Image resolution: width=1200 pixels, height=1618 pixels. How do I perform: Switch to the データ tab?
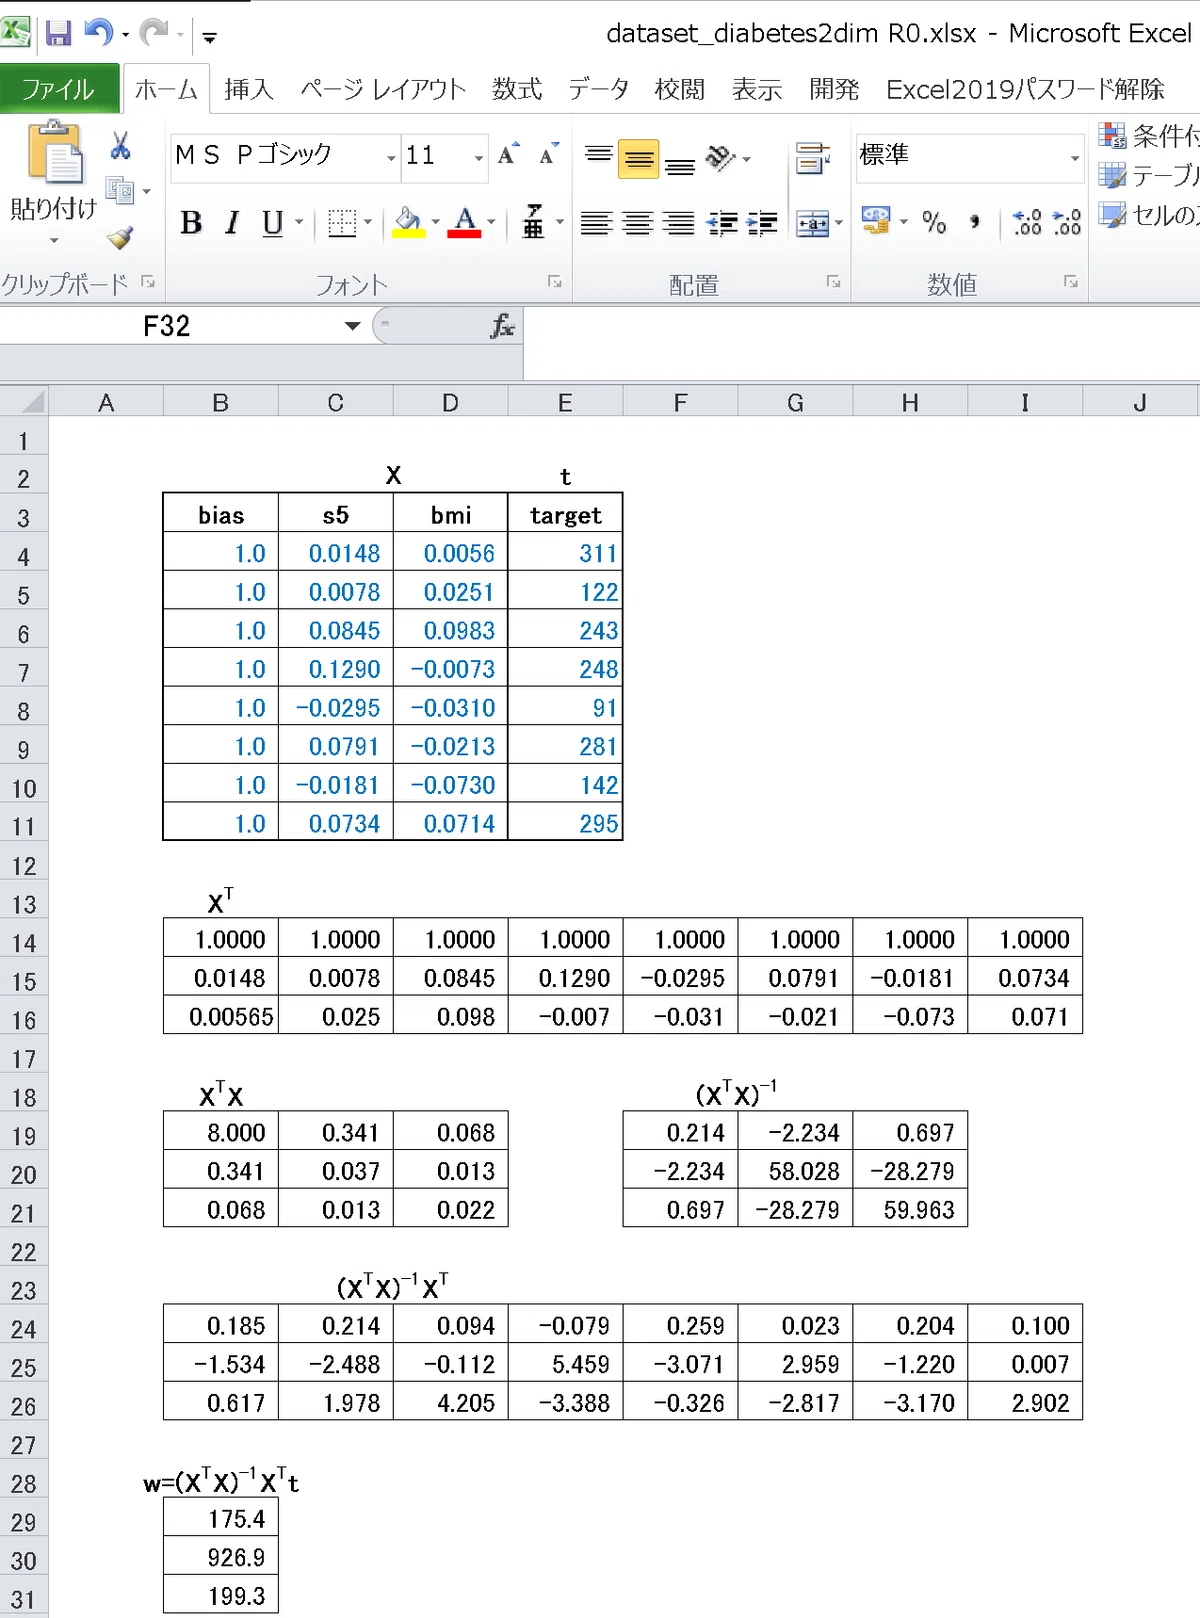[599, 89]
